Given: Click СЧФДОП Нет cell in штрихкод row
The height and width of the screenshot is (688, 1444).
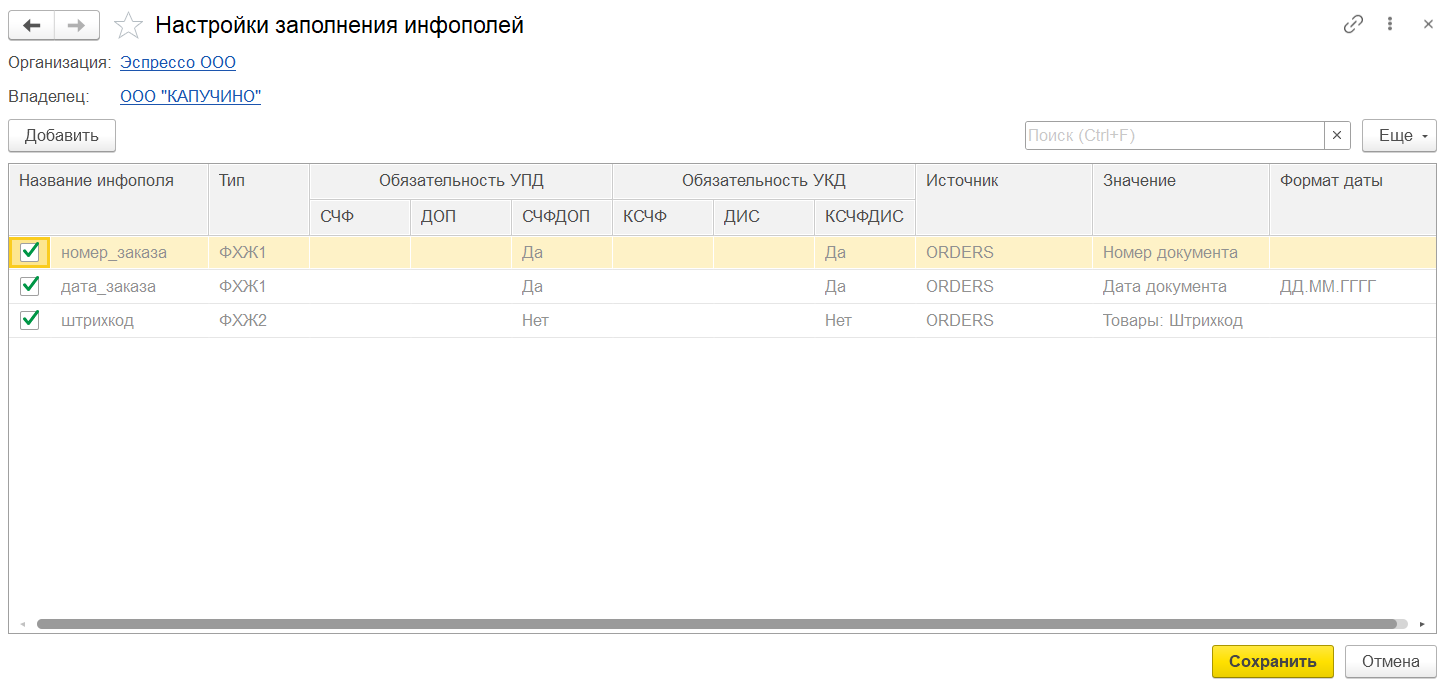Looking at the screenshot, I should (x=562, y=320).
